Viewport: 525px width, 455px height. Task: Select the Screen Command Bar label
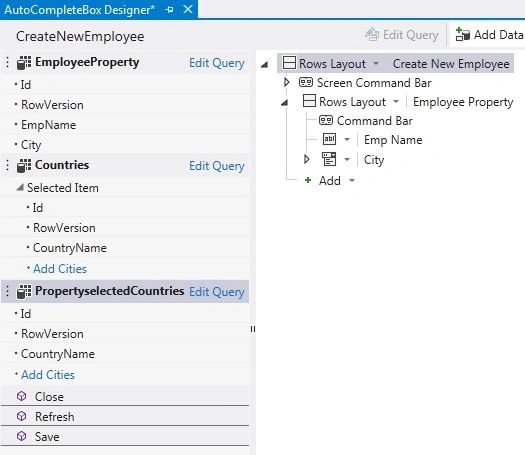(374, 83)
